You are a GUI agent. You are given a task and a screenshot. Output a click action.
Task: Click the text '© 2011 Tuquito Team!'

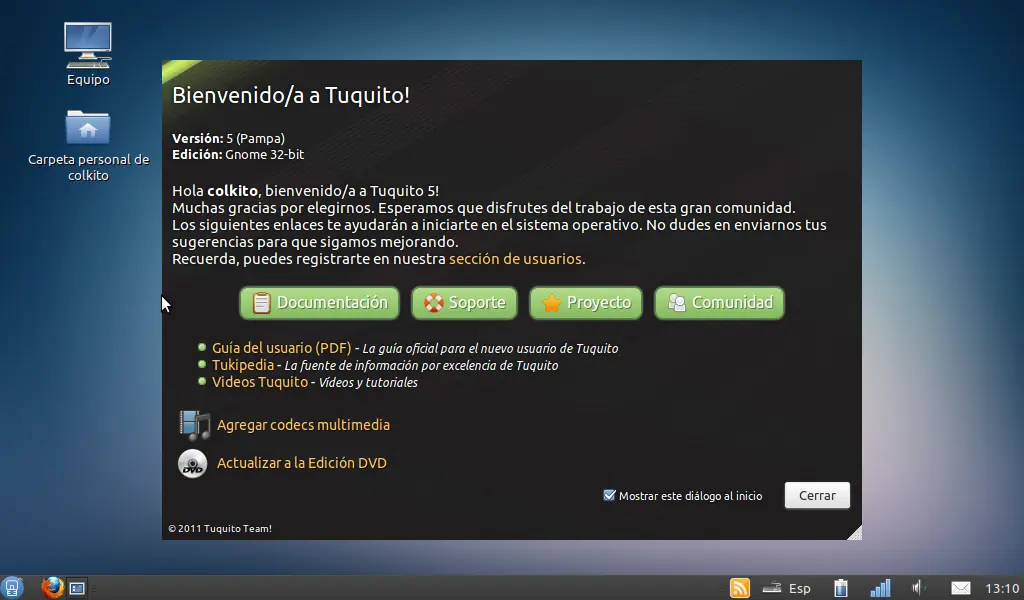220,529
